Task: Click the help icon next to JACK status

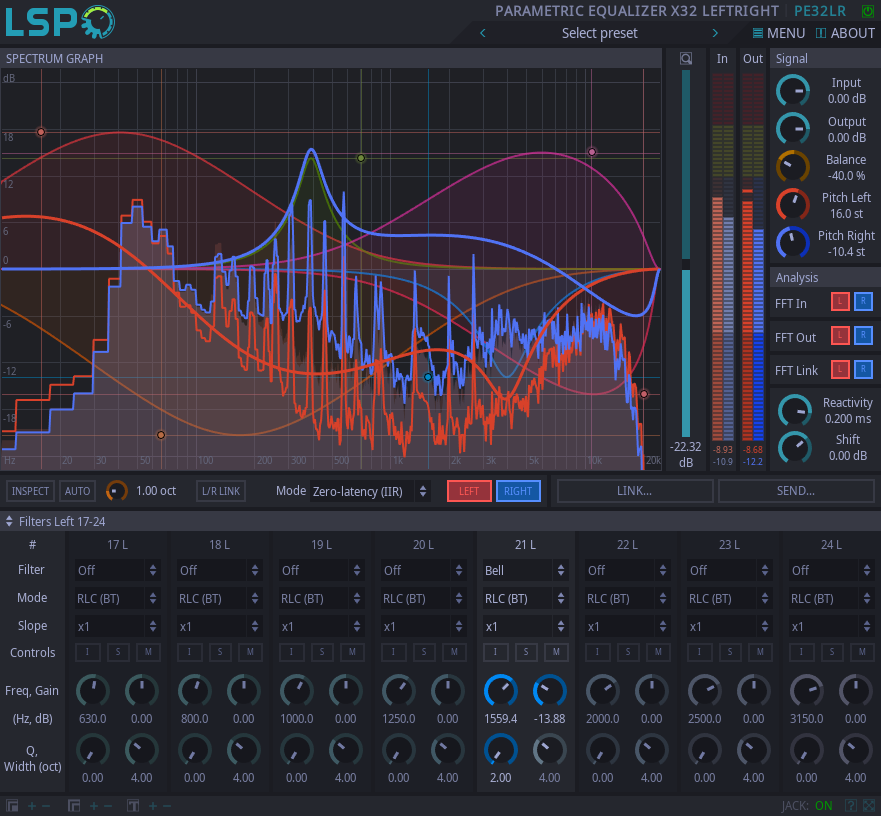Action: [850, 805]
